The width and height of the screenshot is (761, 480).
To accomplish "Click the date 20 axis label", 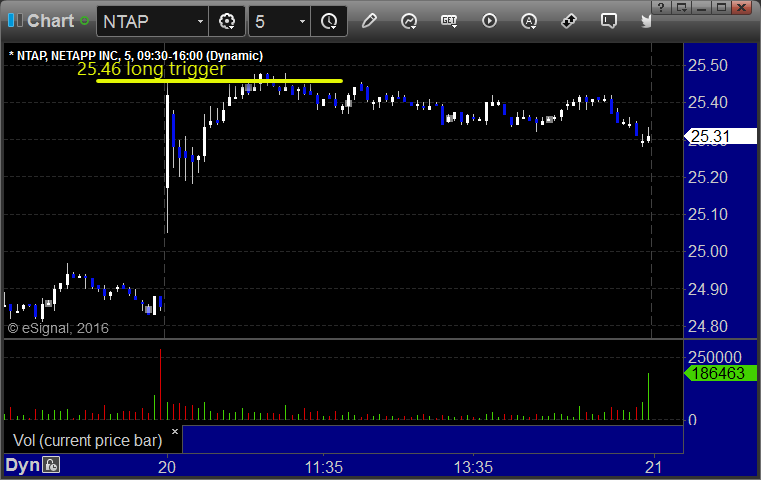I will point(167,467).
